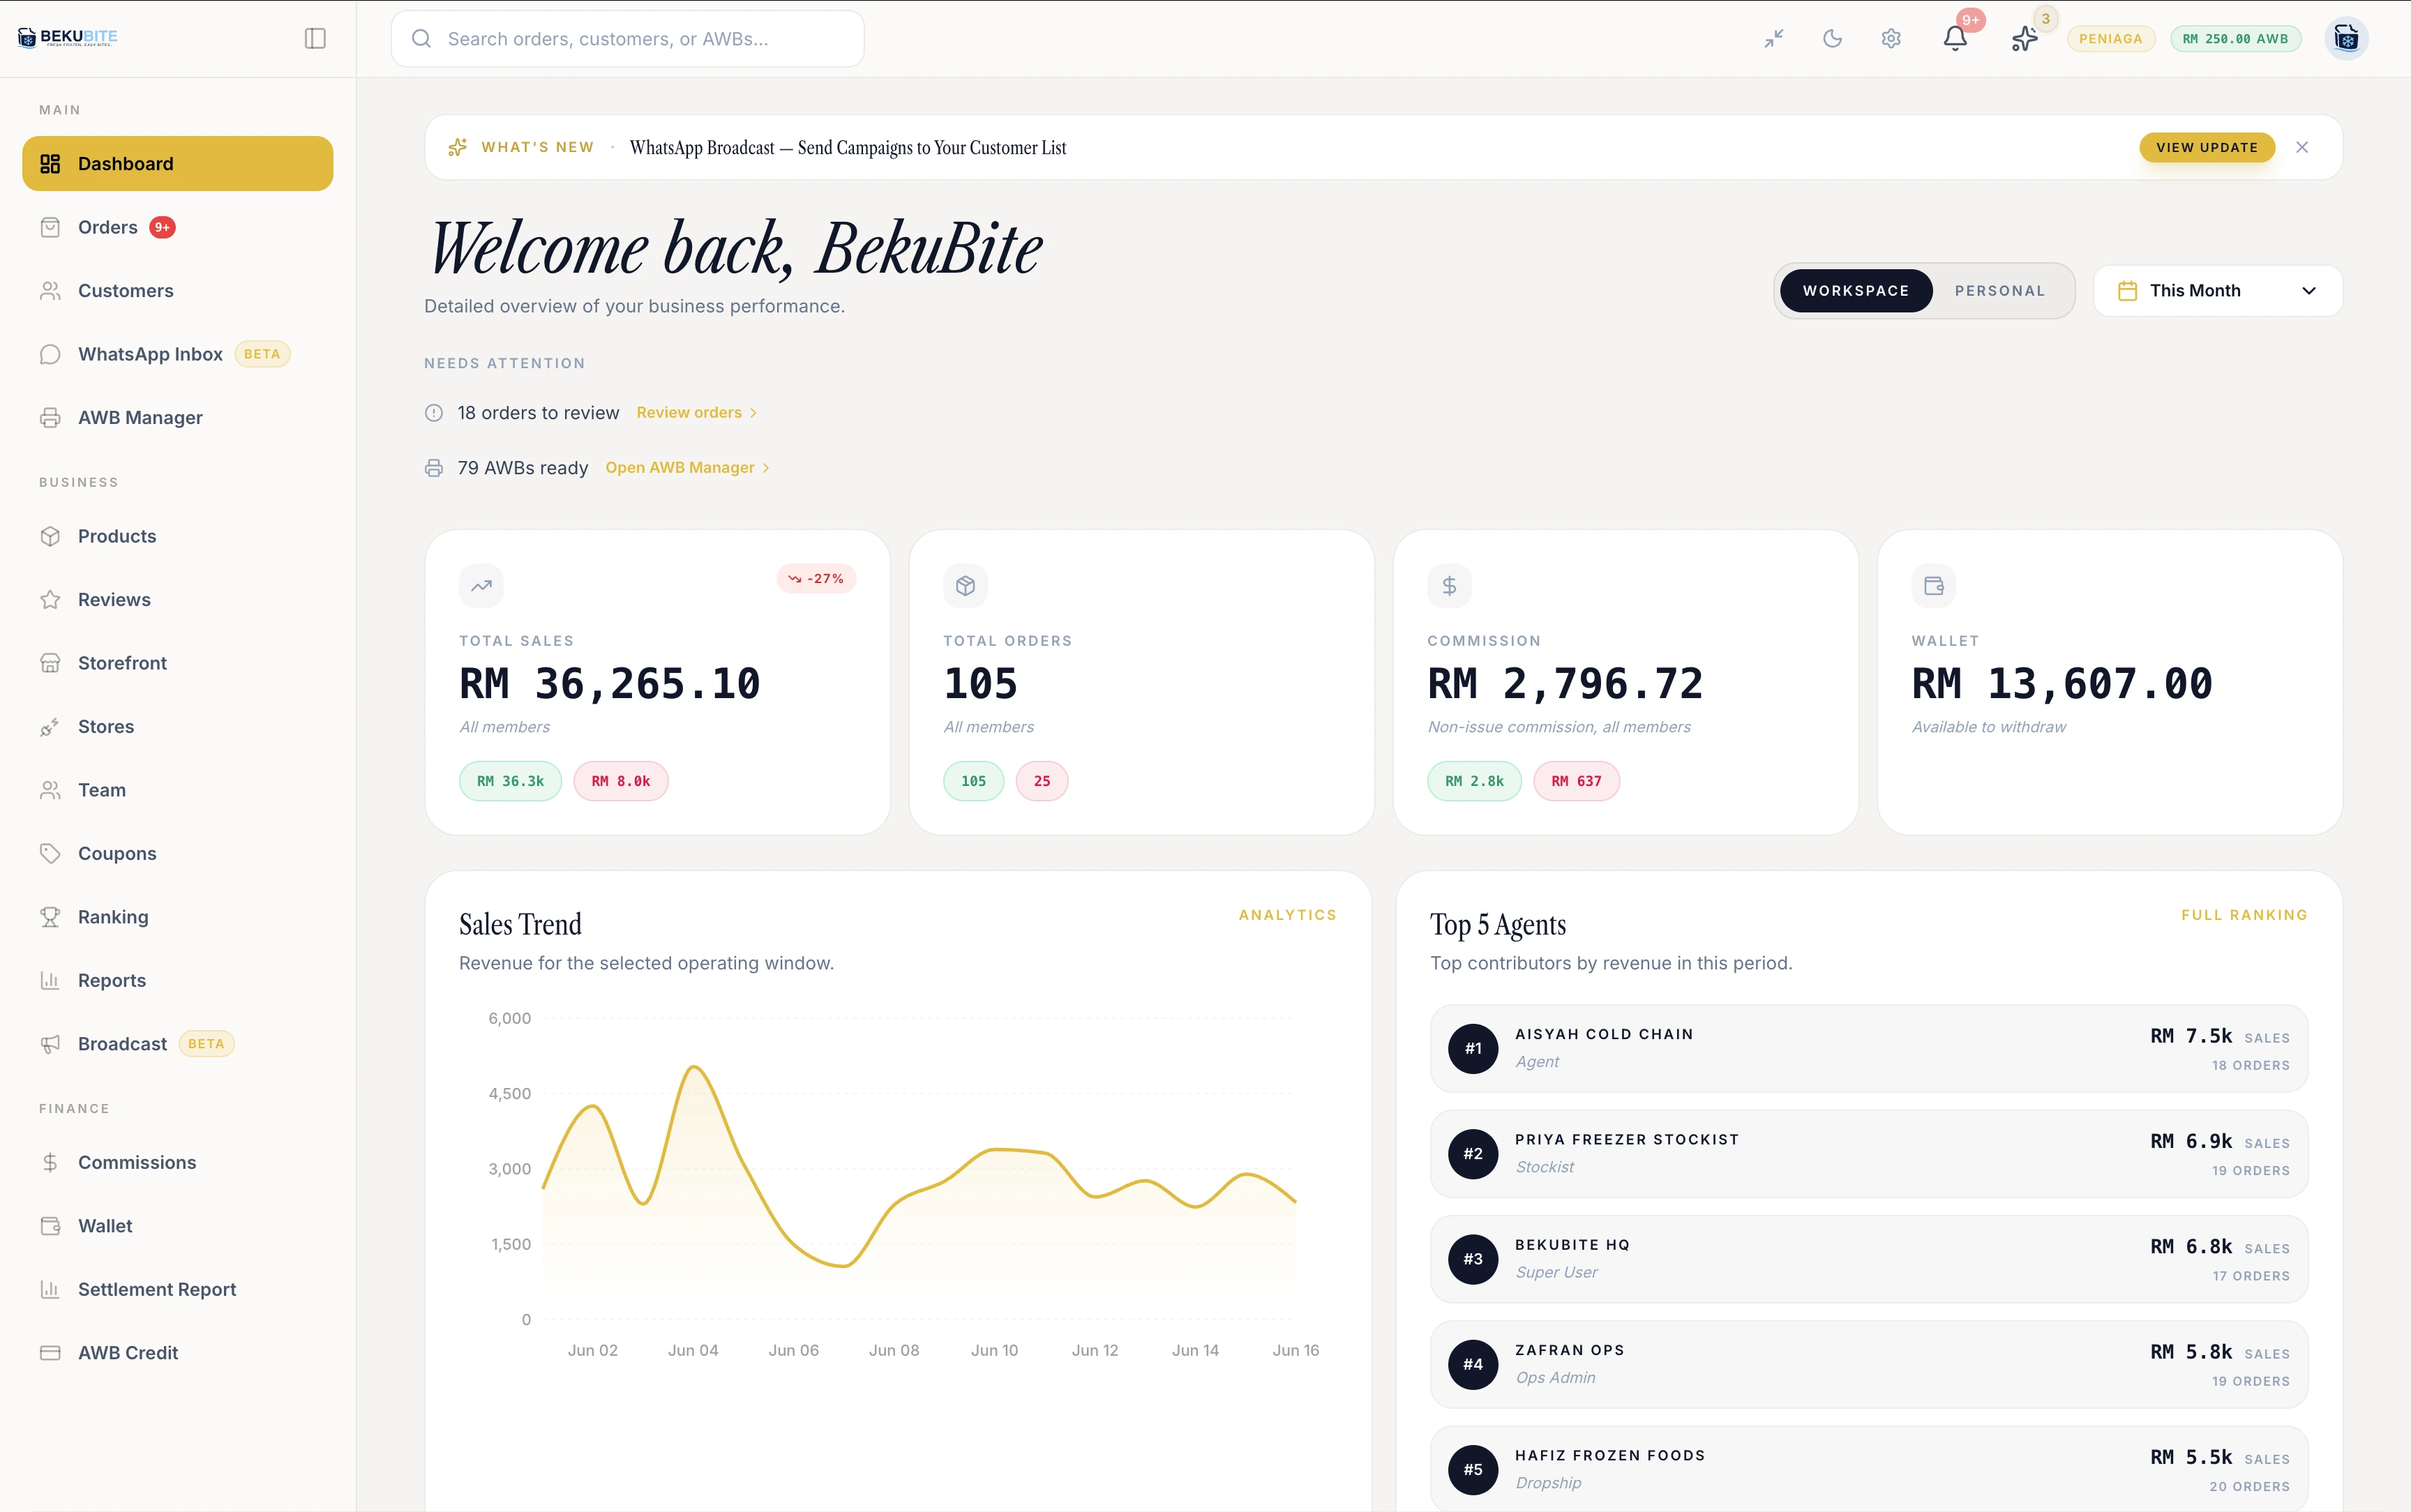Switch to Personal view
The width and height of the screenshot is (2411, 1512).
(x=2000, y=290)
